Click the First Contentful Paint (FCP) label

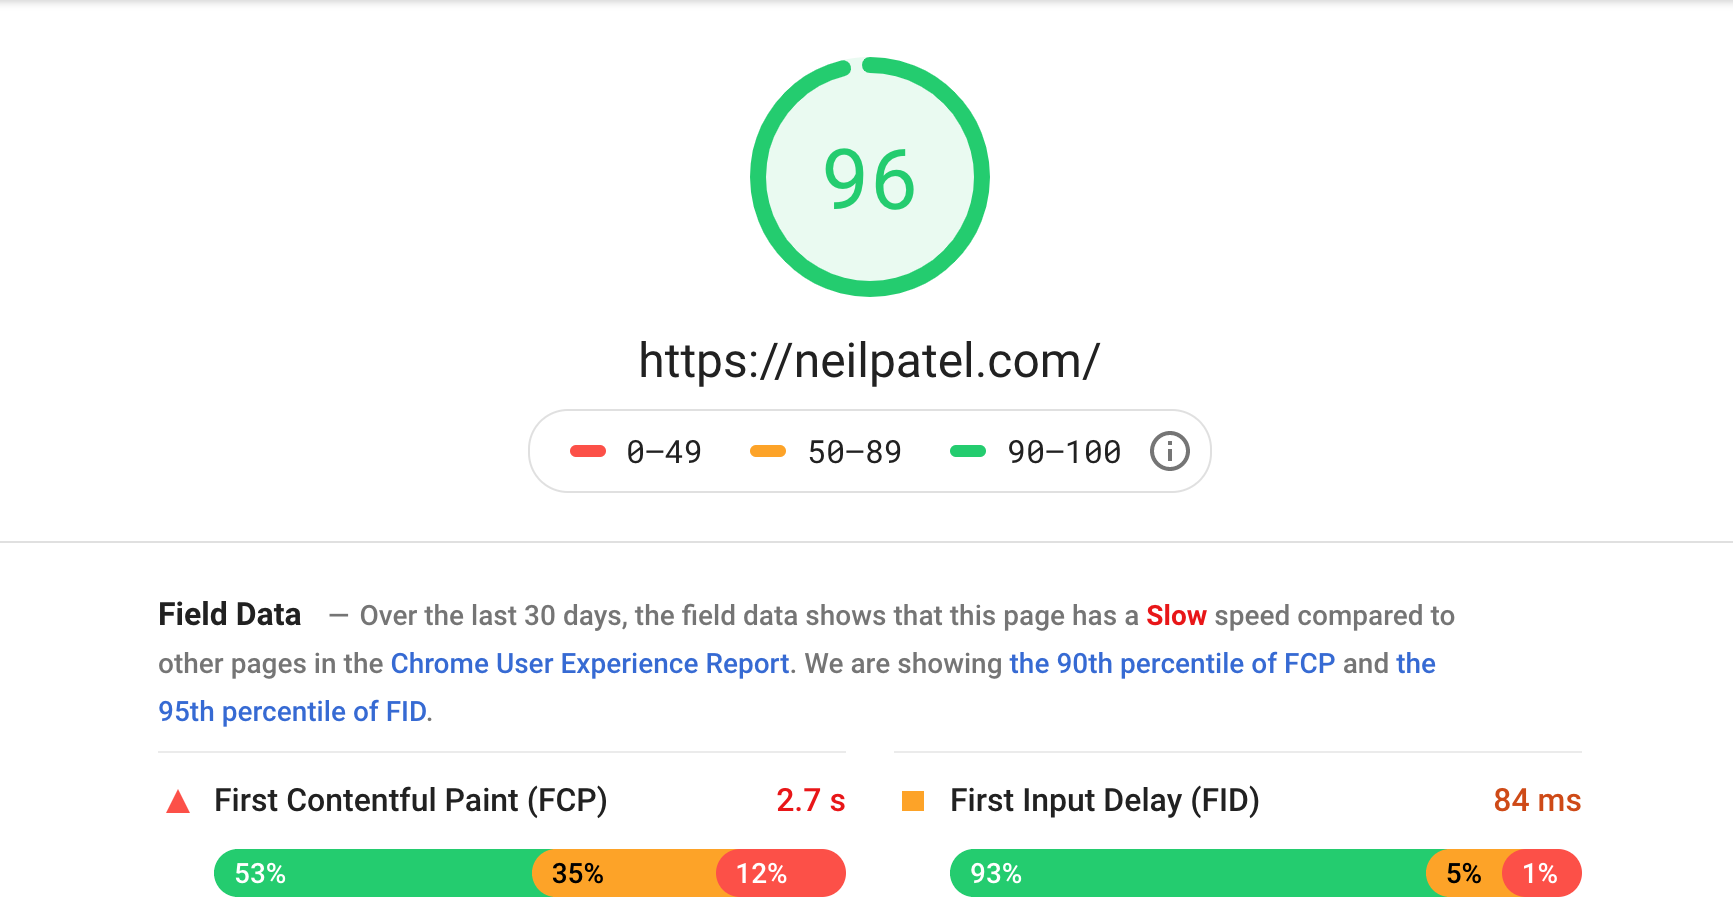point(411,800)
